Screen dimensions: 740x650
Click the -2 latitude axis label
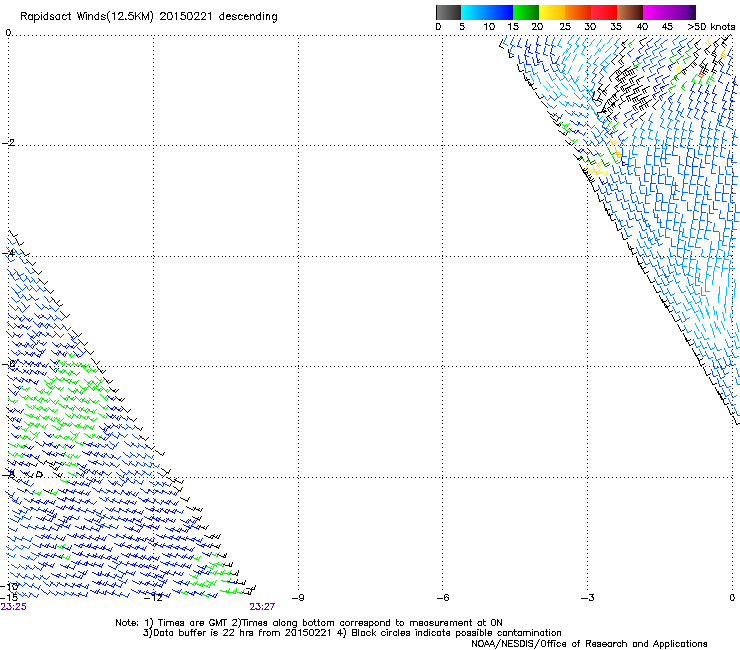pyautogui.click(x=8, y=143)
